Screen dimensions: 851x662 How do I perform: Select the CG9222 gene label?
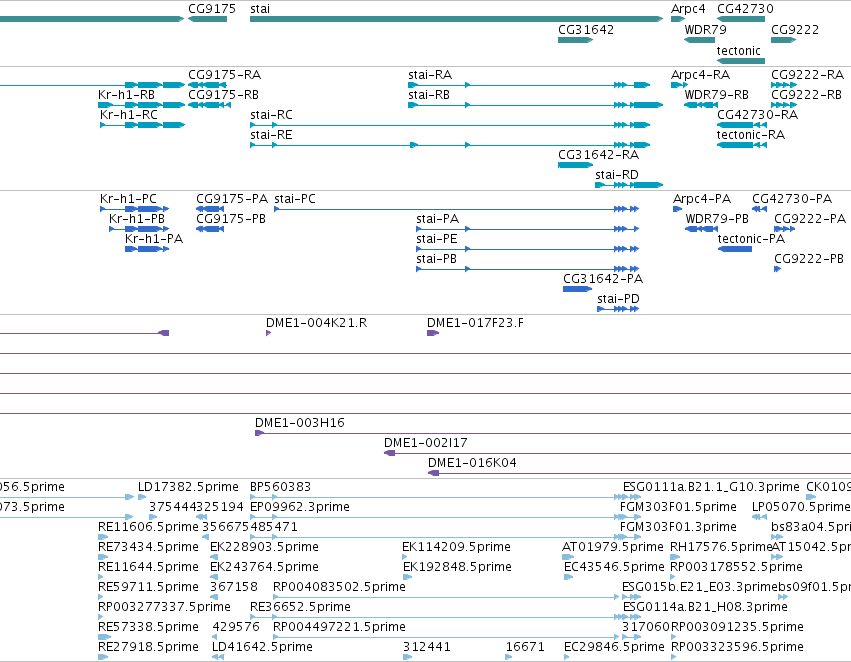tap(795, 29)
